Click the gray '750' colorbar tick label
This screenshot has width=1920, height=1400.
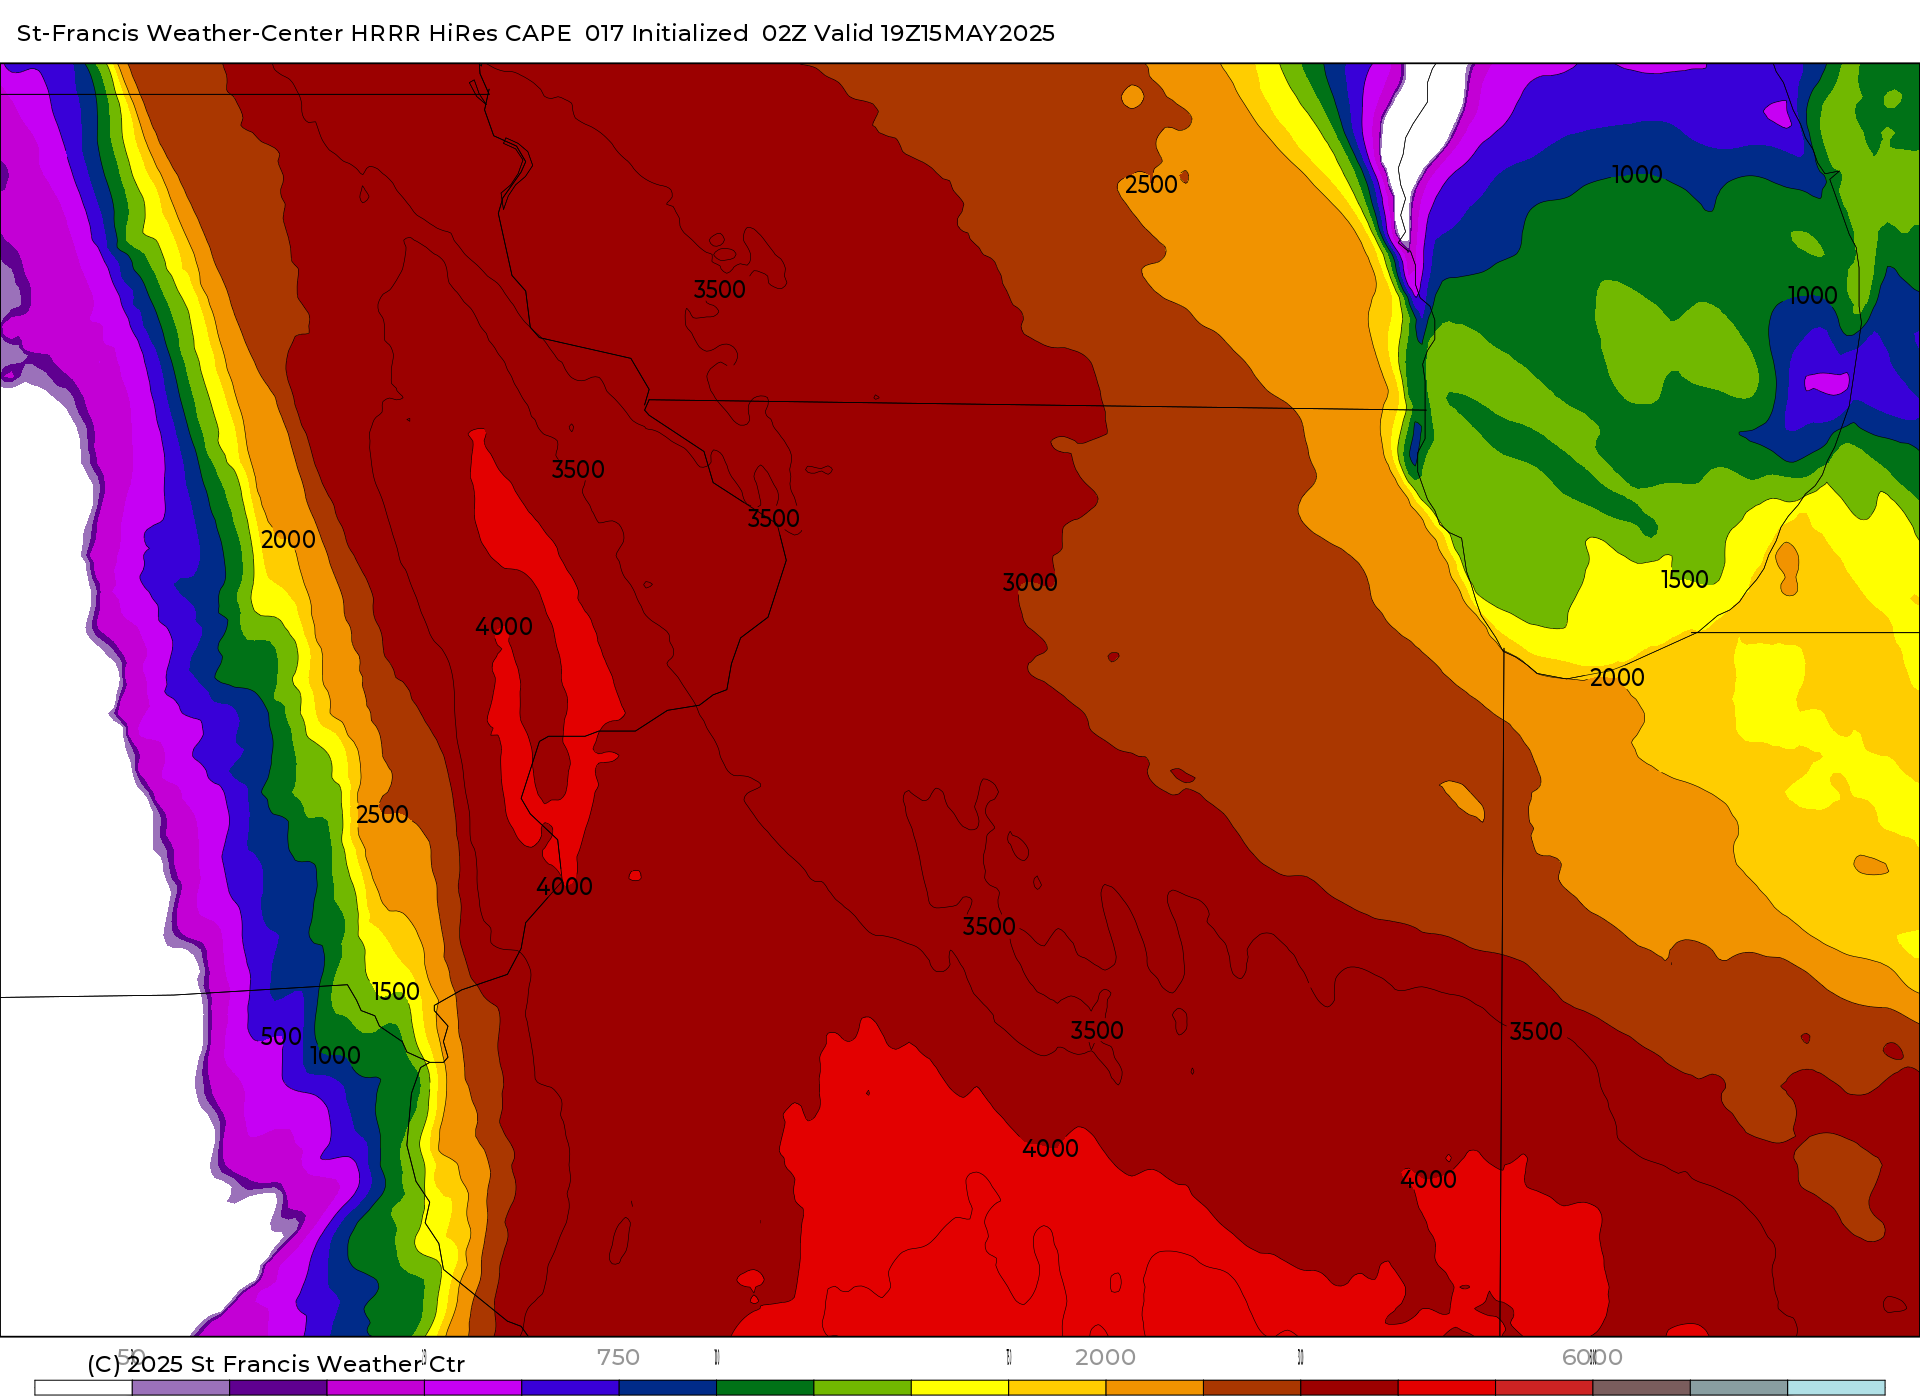pos(618,1357)
